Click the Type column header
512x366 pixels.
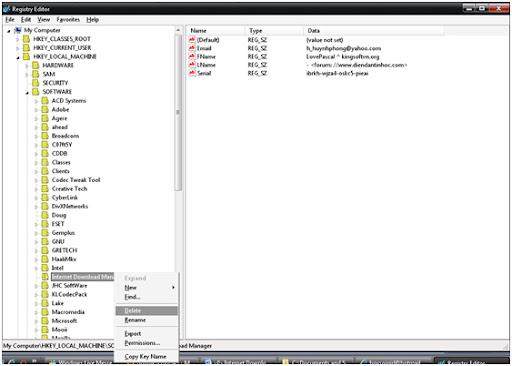274,31
